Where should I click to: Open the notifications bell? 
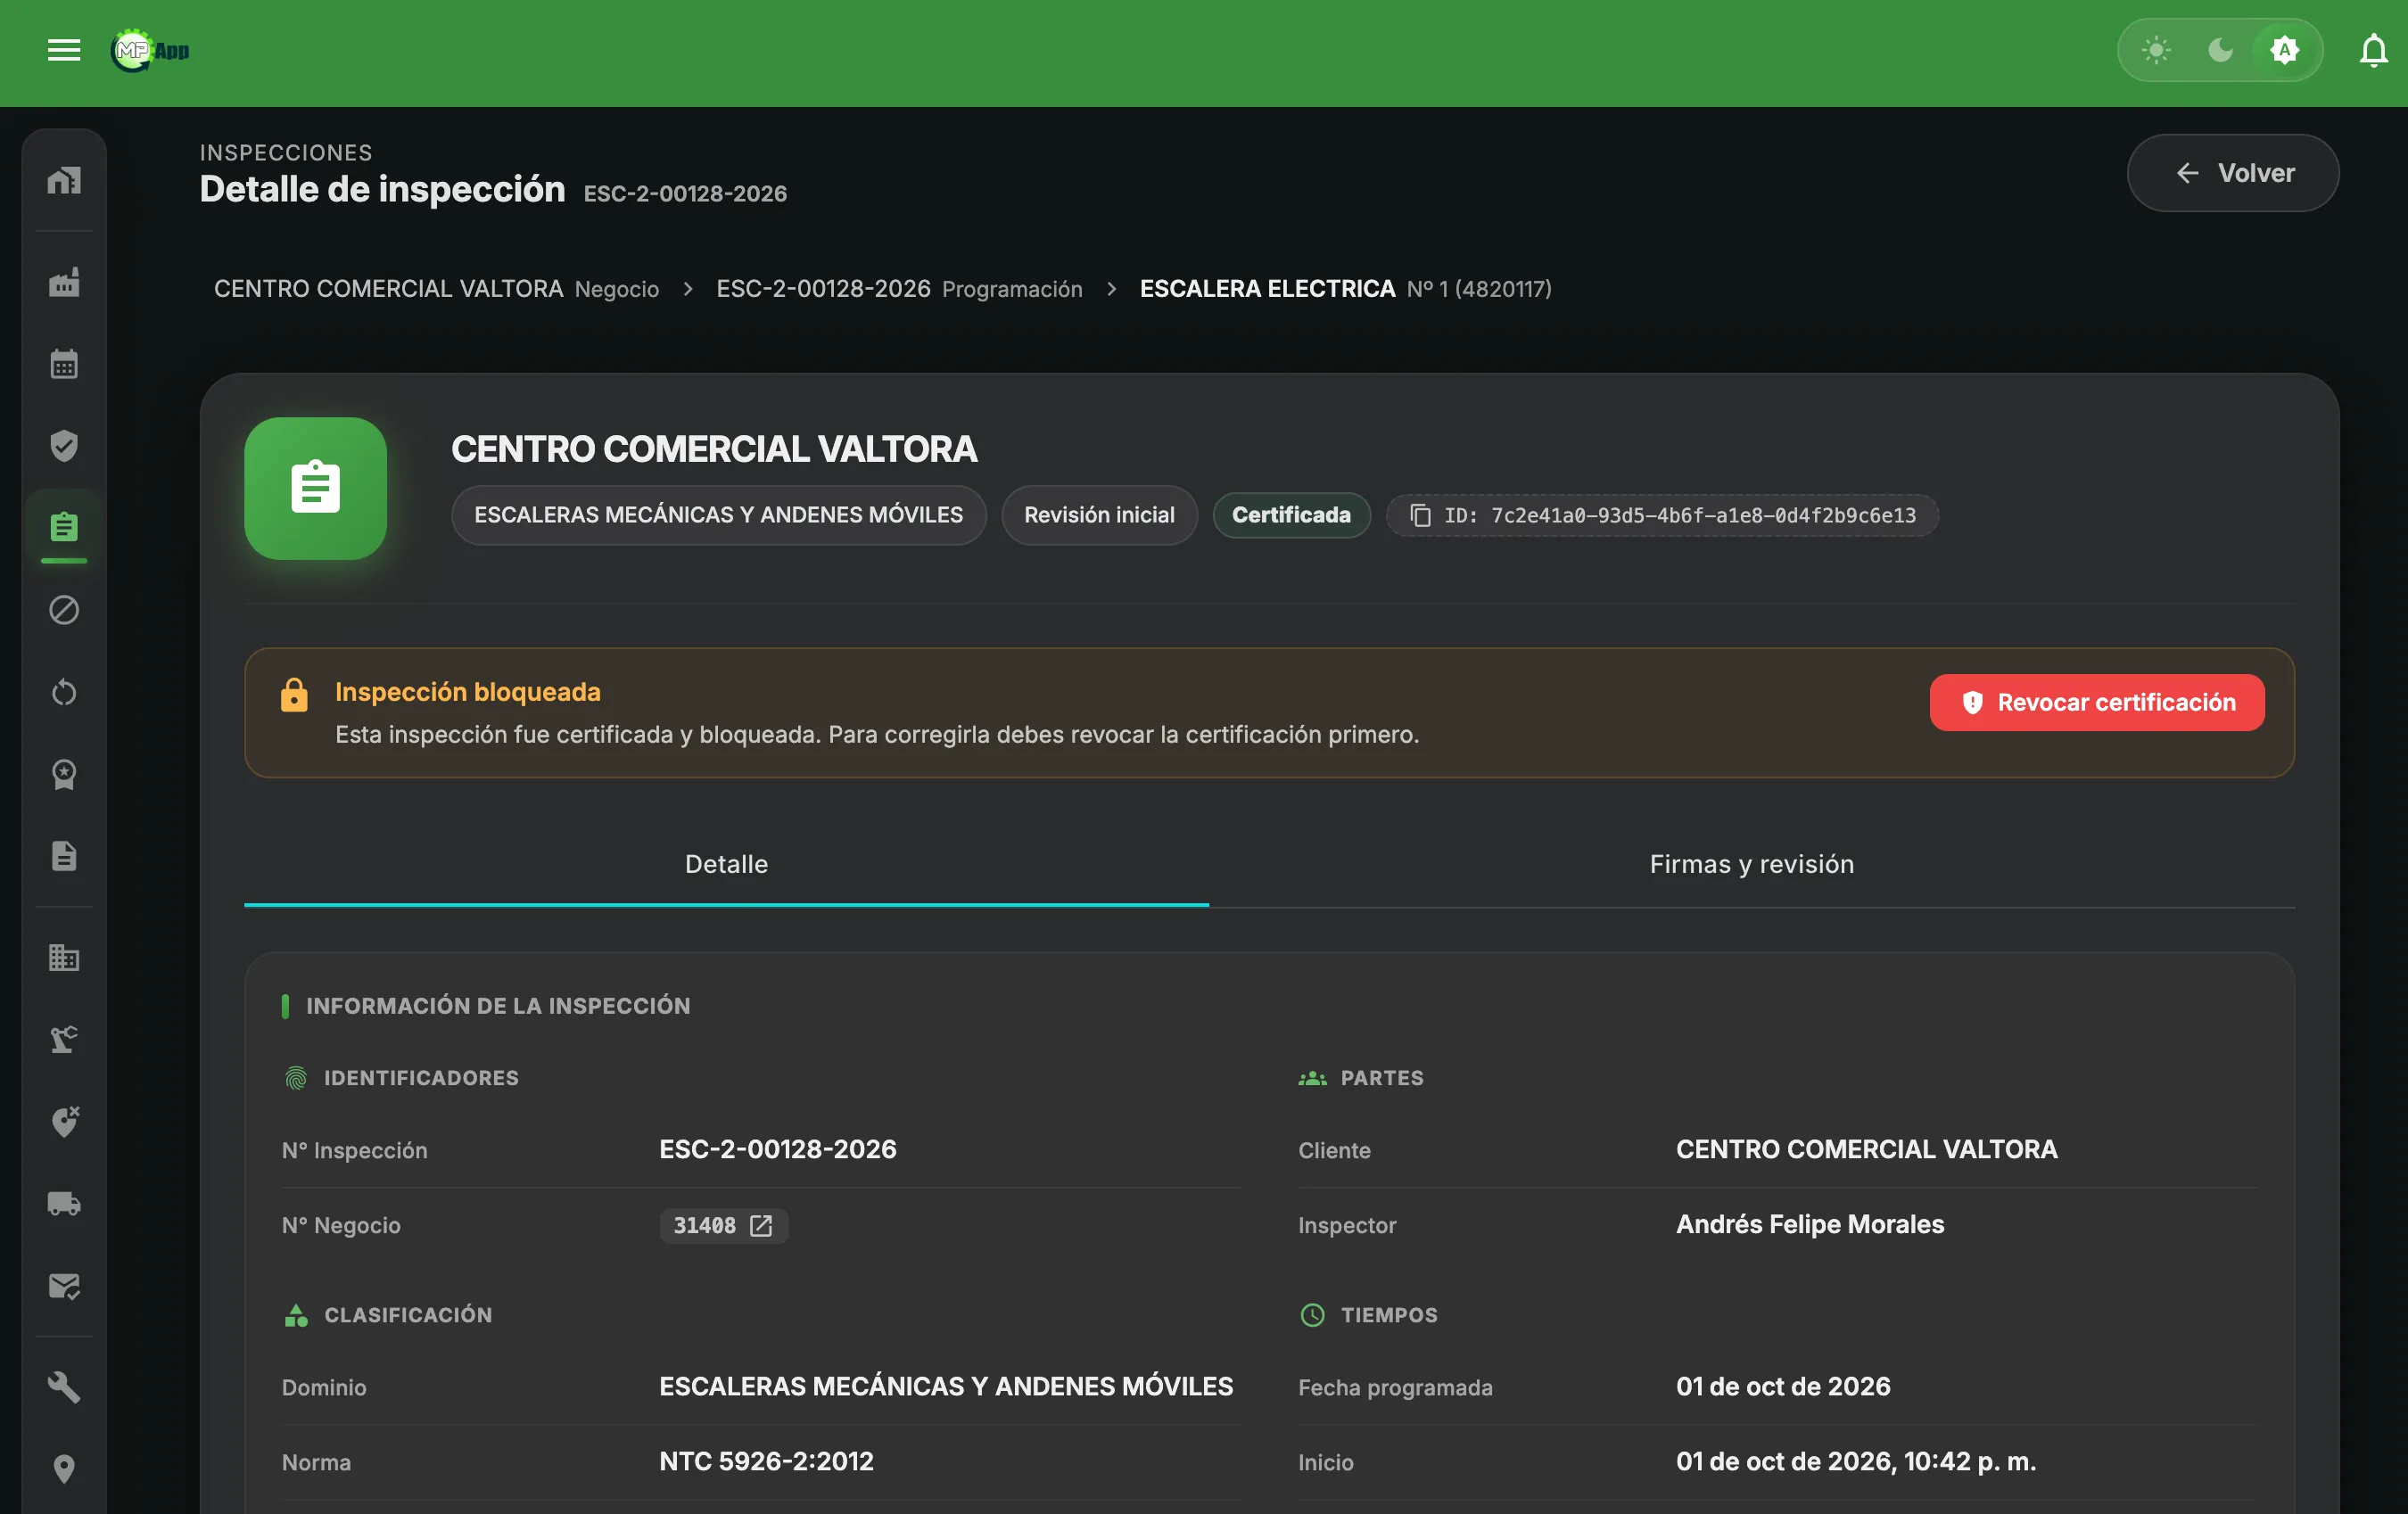[x=2374, y=50]
